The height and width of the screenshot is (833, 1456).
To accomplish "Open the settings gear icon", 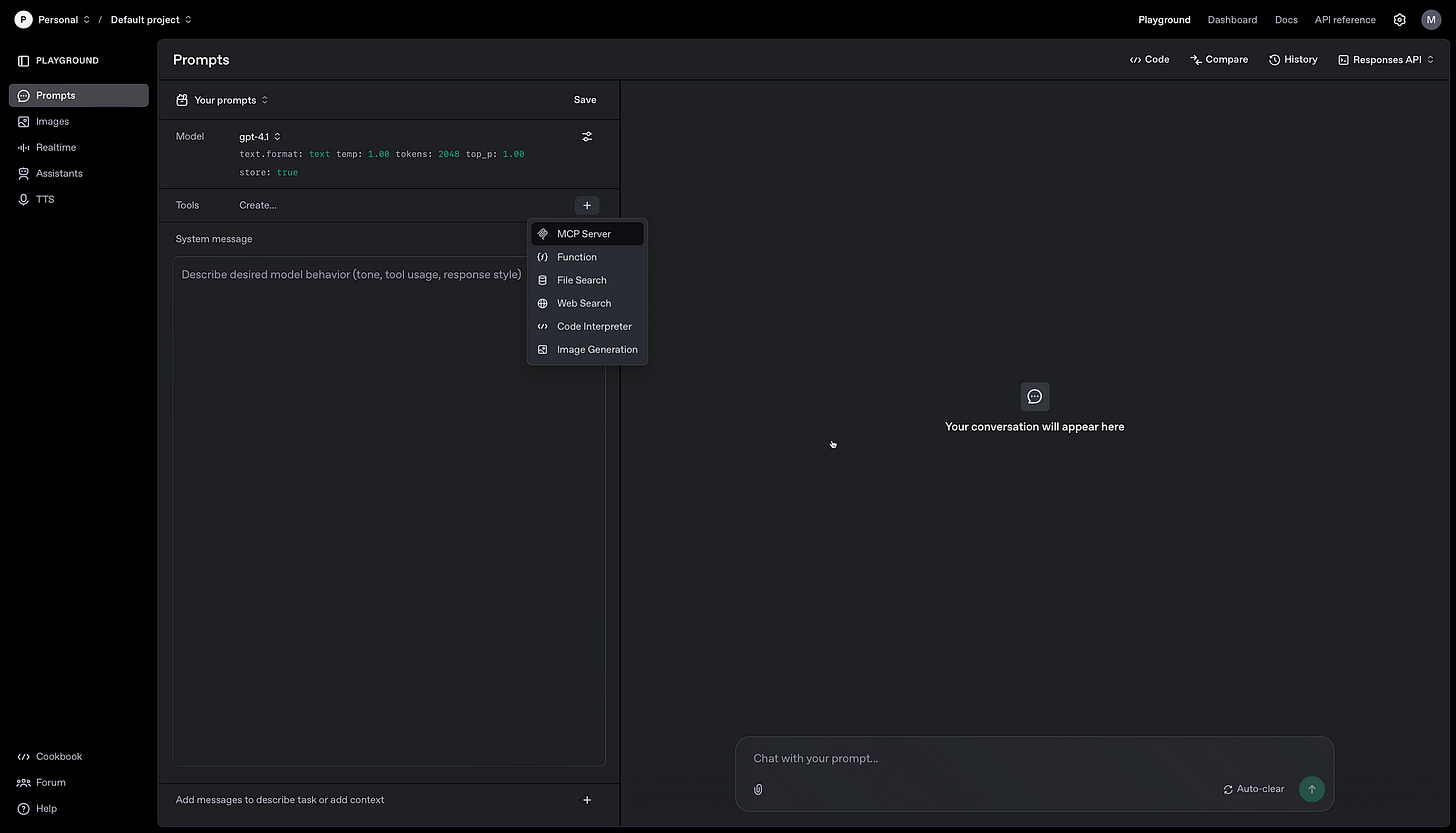I will 1400,20.
